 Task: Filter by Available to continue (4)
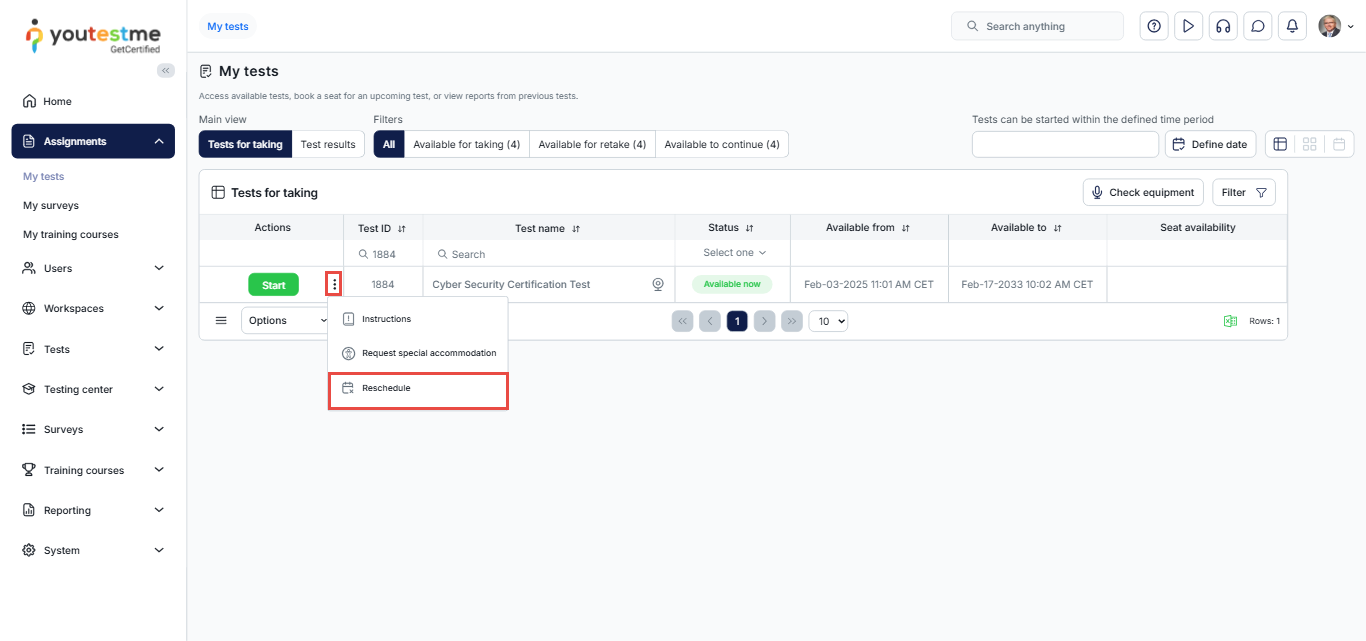(721, 144)
